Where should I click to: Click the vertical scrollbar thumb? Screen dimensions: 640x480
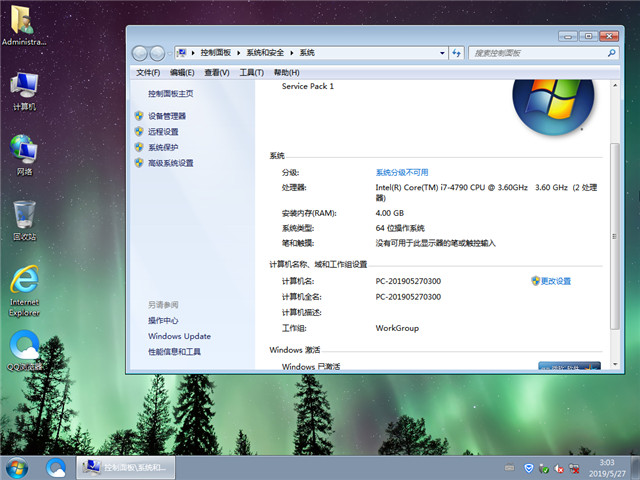click(x=615, y=236)
